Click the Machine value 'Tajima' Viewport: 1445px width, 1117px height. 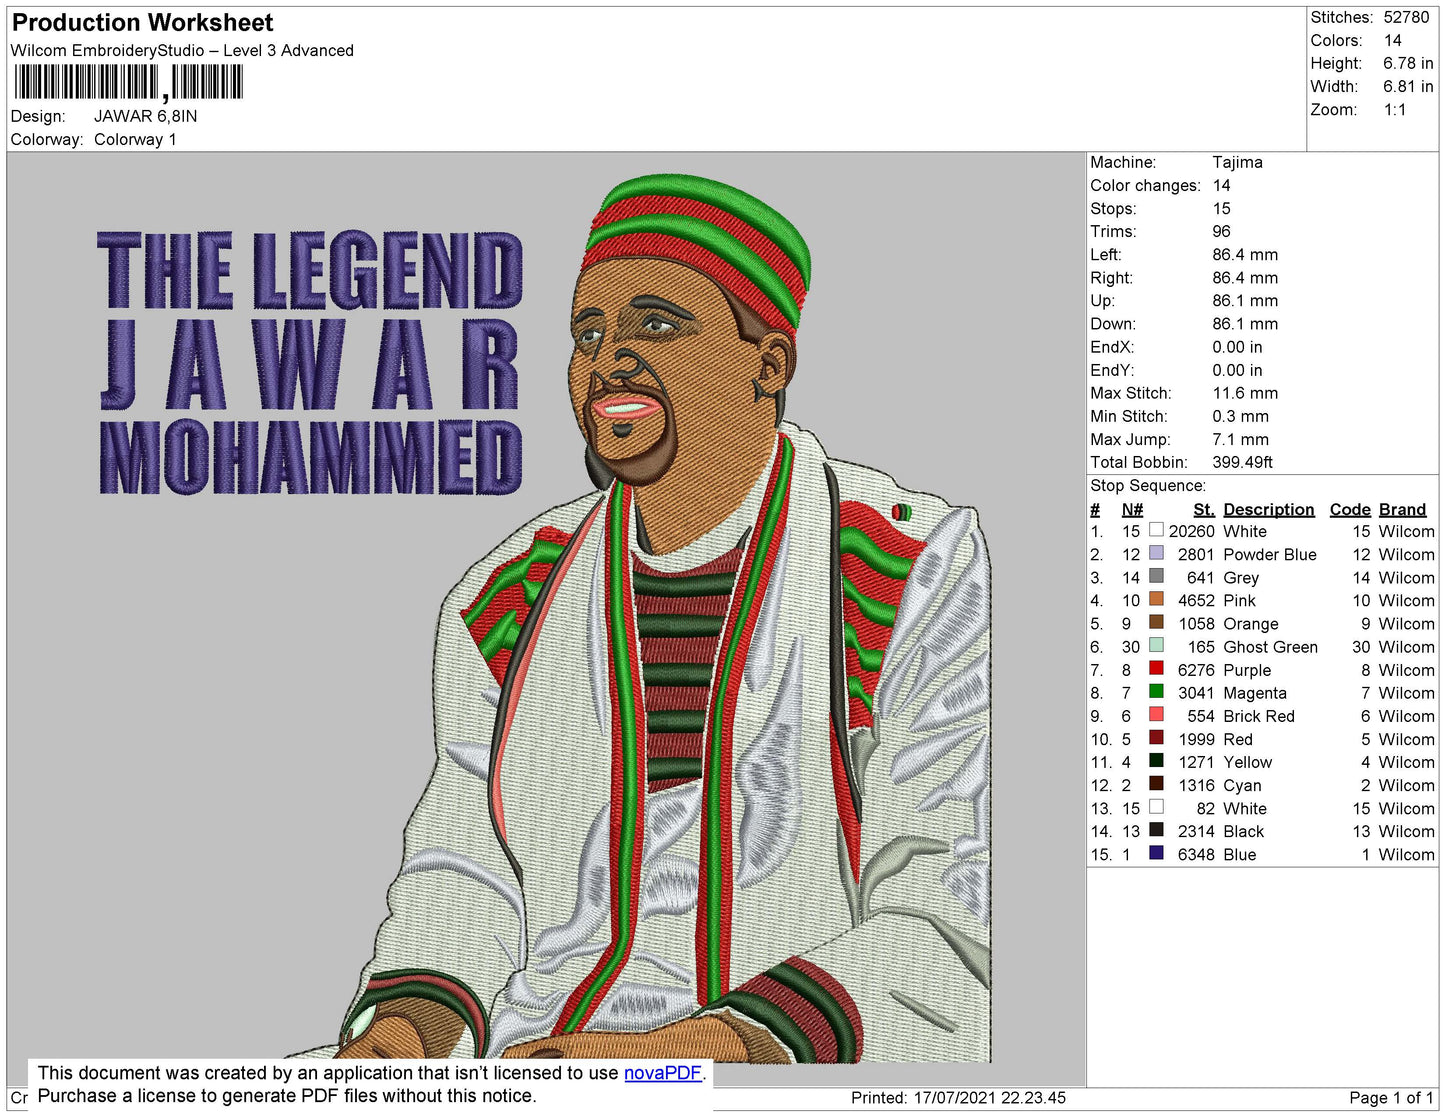tap(1237, 162)
